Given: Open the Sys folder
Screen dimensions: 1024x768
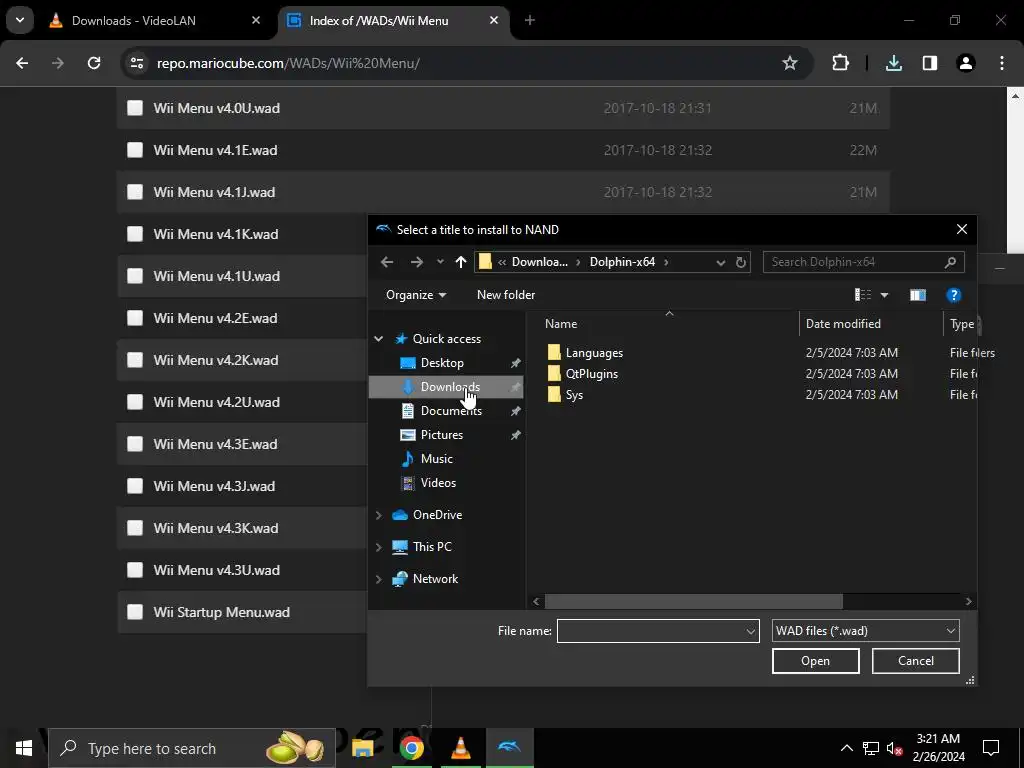Looking at the screenshot, I should [x=574, y=394].
